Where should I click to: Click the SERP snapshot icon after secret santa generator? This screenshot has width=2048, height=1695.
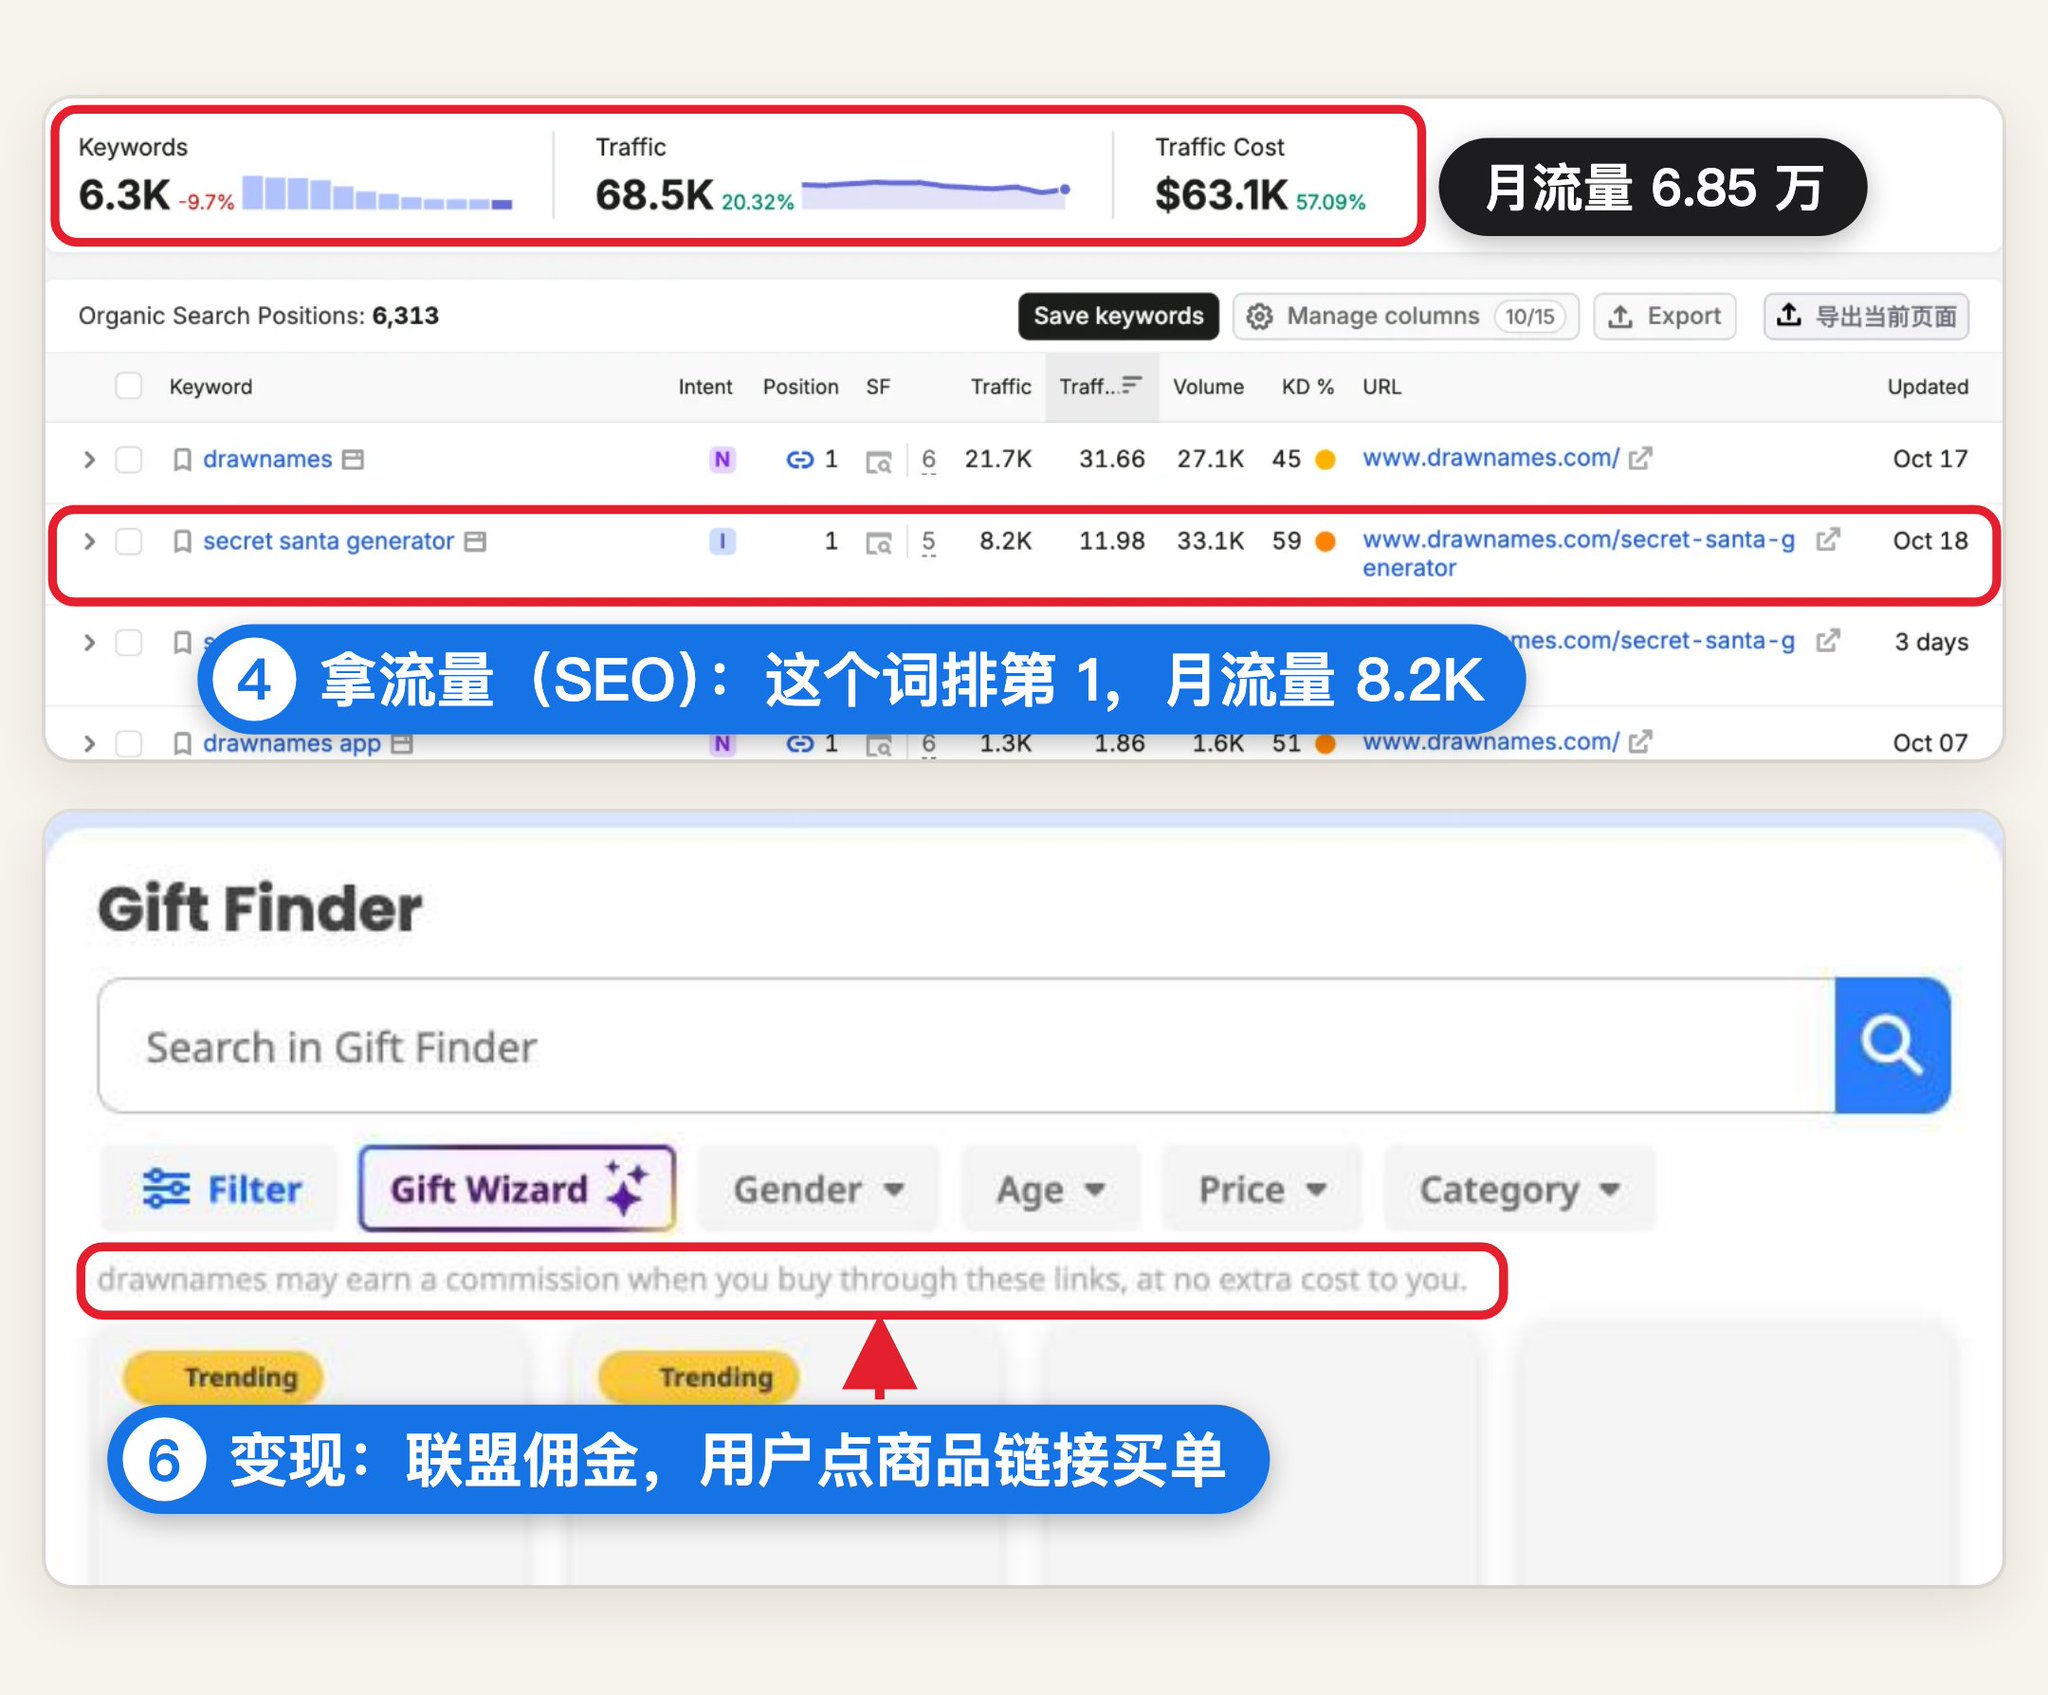(475, 541)
